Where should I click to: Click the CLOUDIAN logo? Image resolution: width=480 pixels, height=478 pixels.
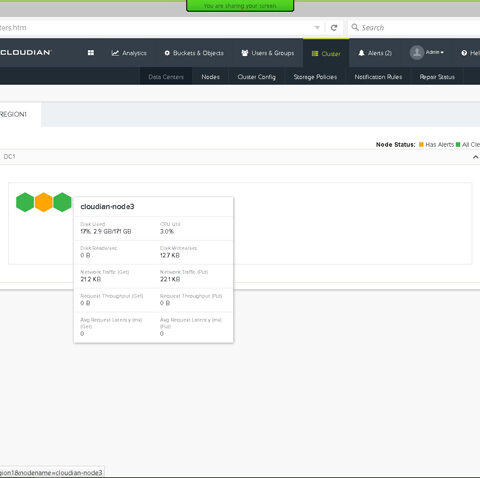click(26, 52)
